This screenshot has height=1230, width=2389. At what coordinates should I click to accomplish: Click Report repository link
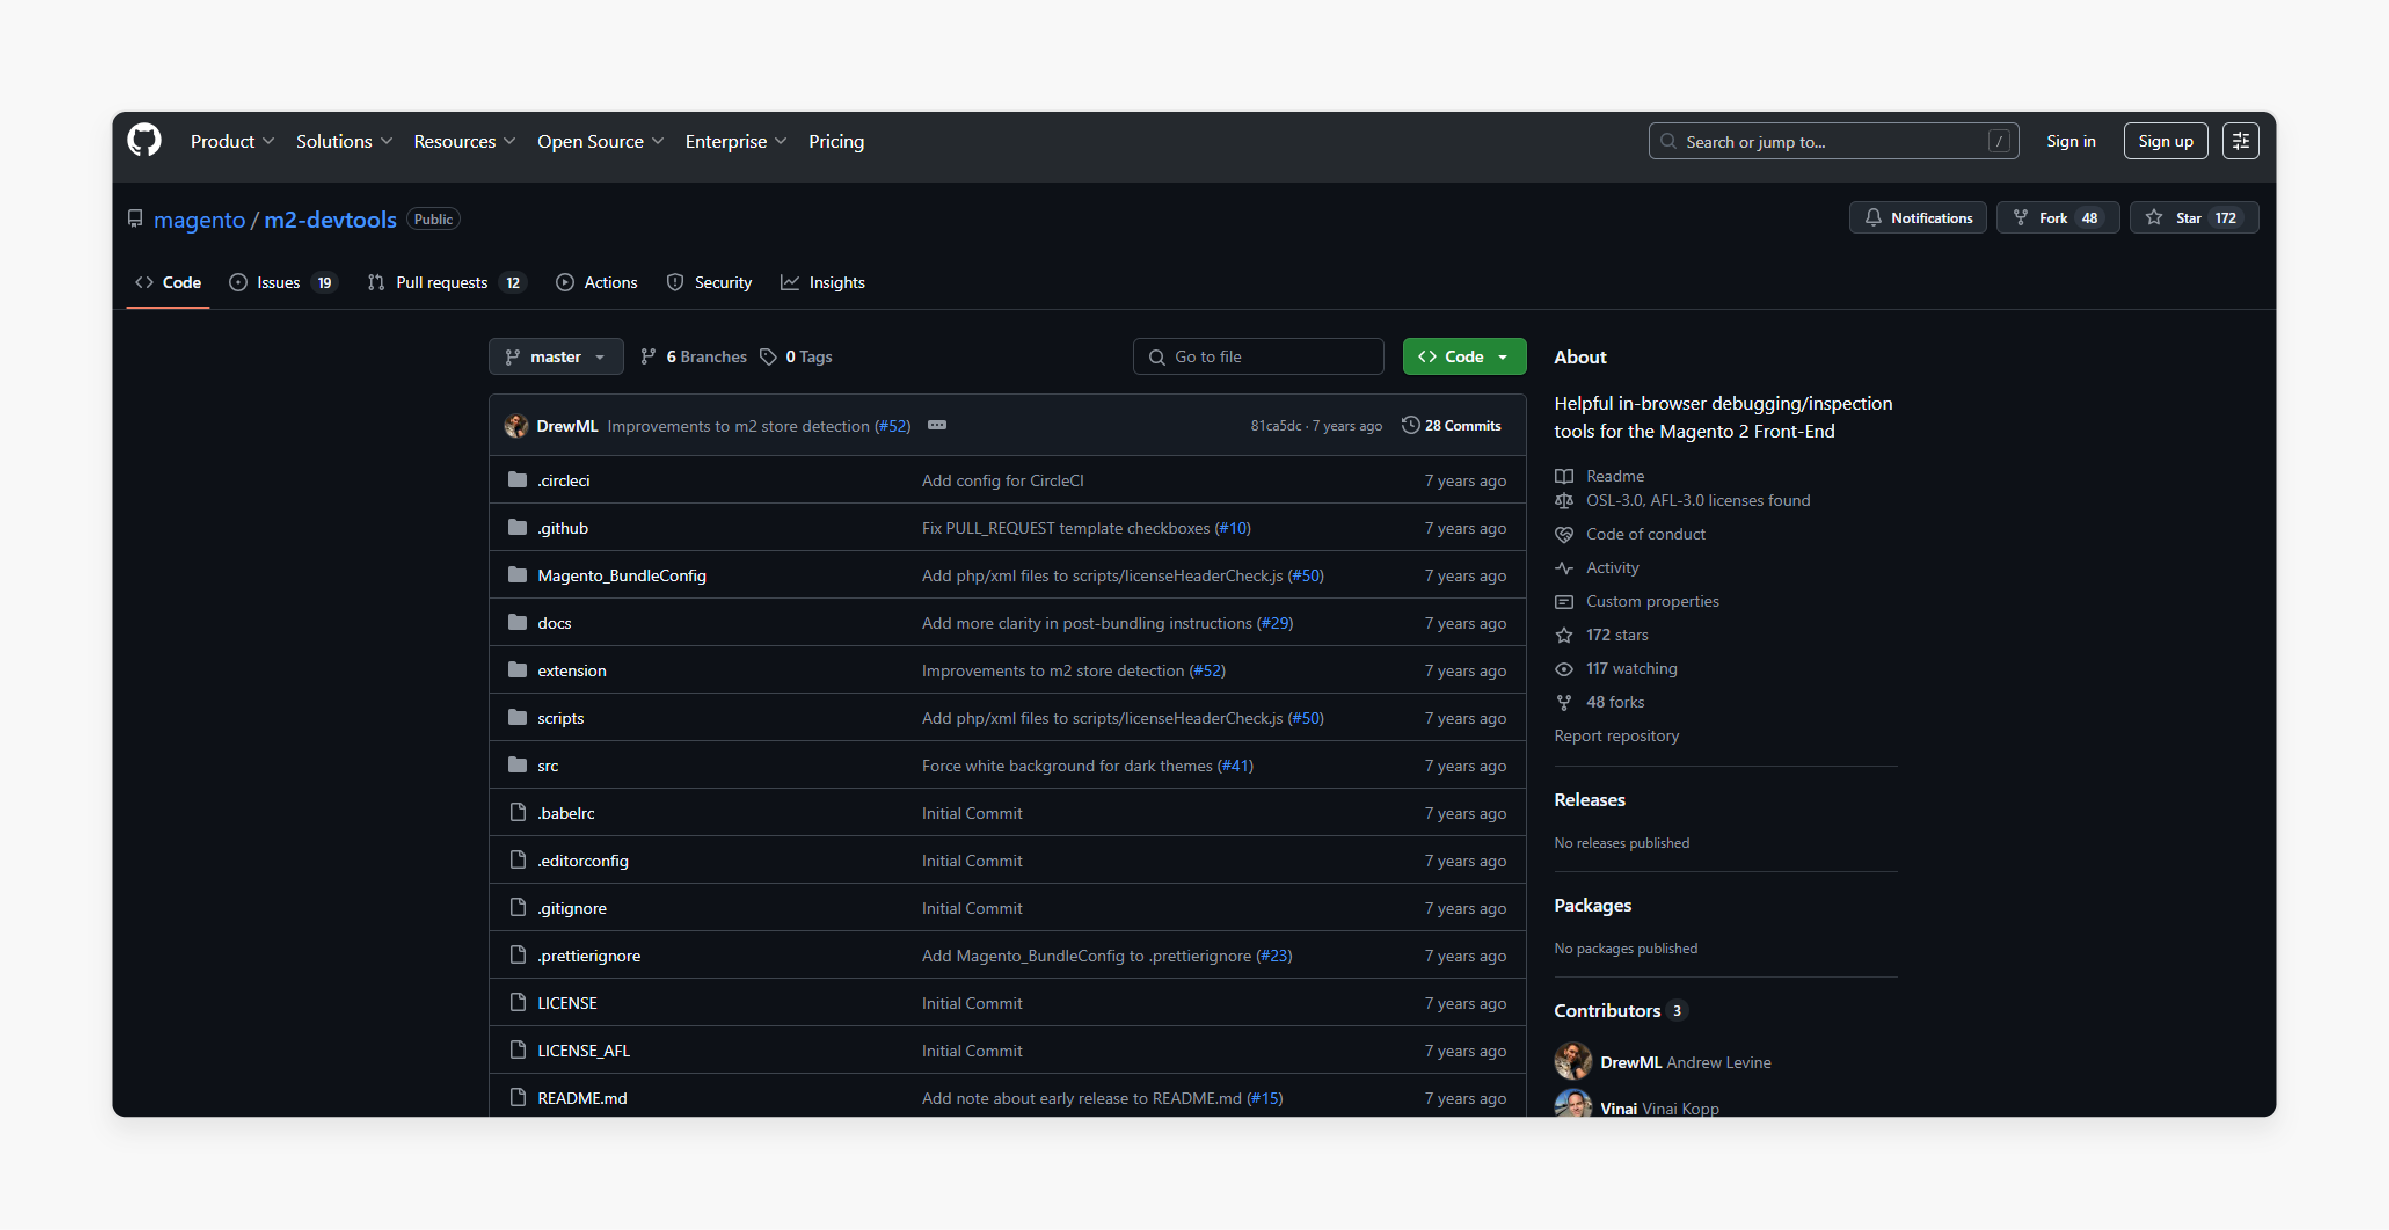[1616, 736]
